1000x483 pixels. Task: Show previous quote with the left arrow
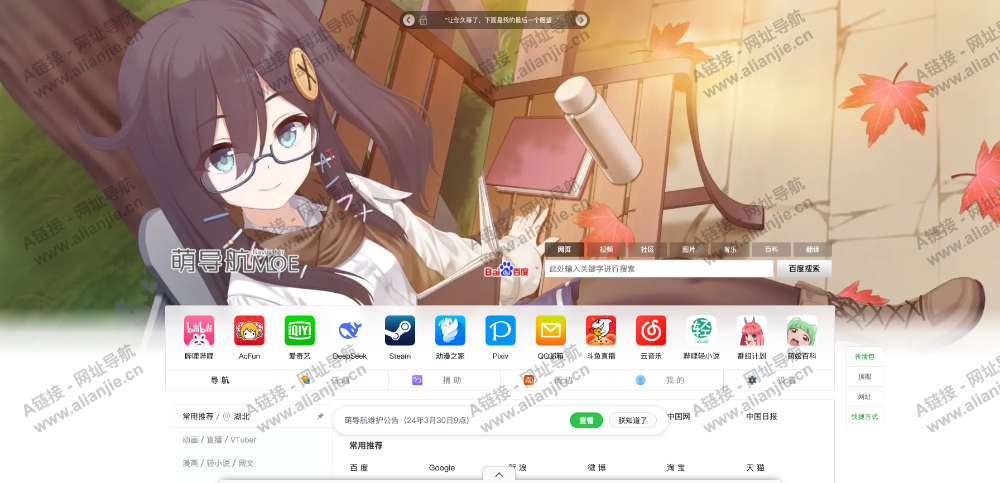(x=409, y=20)
